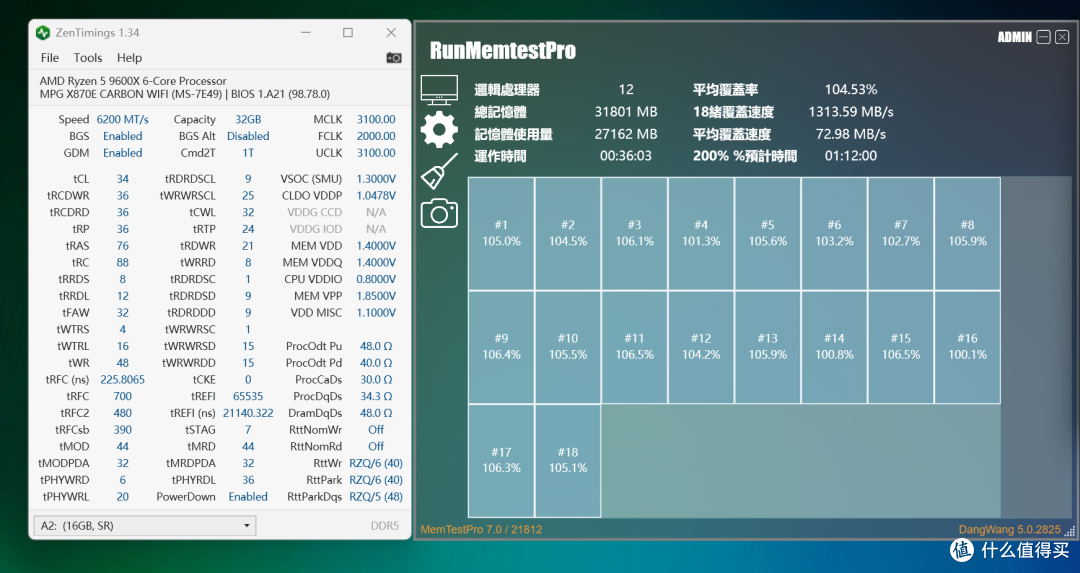Take a screenshot with RunMemtestPro camera icon
The image size is (1080, 573).
coord(439,213)
